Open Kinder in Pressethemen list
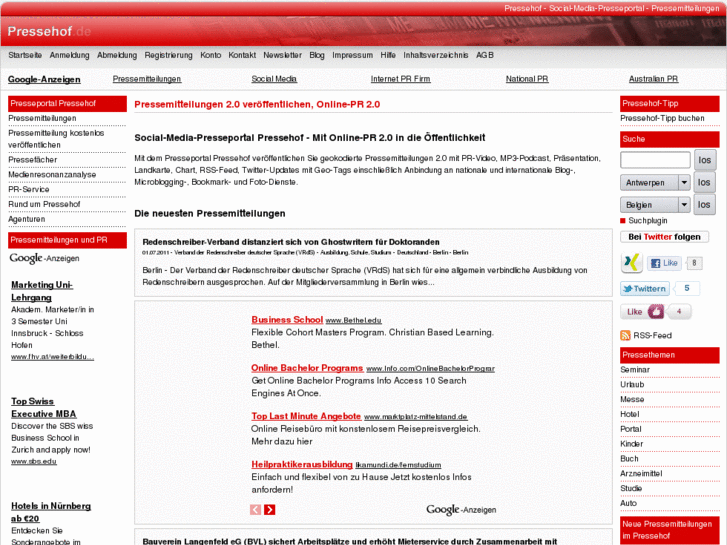727x545 pixels. [631, 444]
